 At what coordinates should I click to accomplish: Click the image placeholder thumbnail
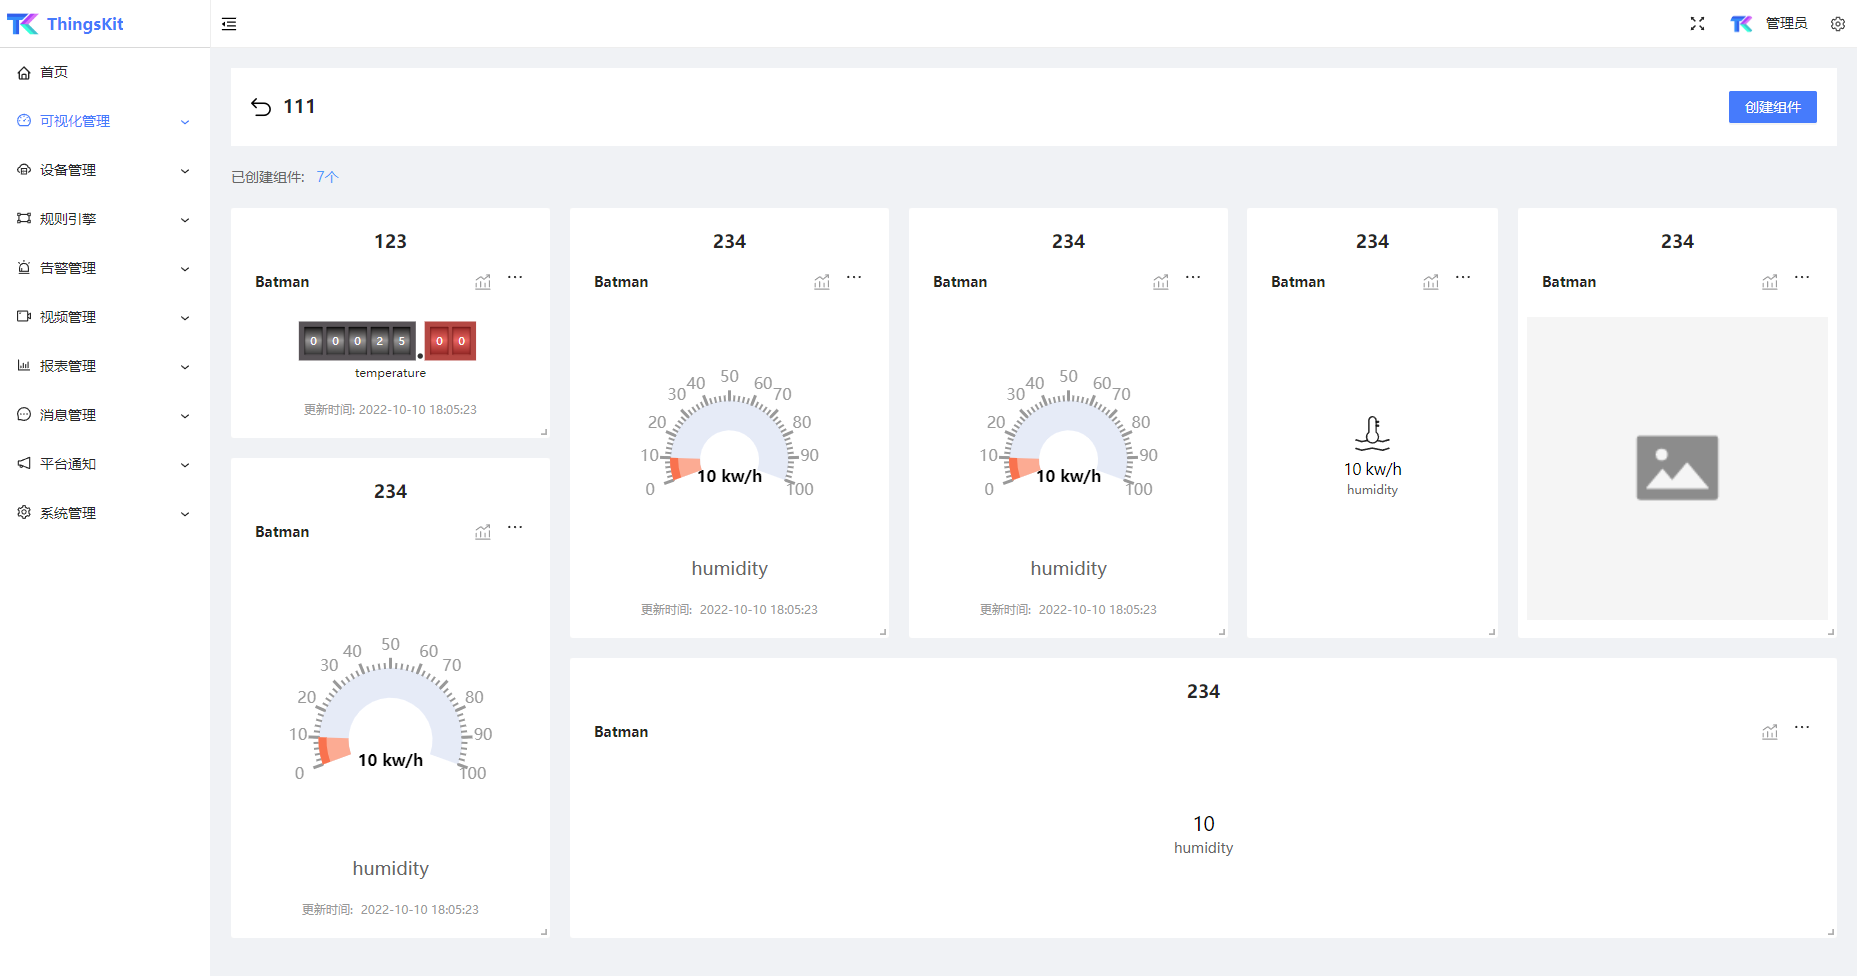click(x=1677, y=467)
